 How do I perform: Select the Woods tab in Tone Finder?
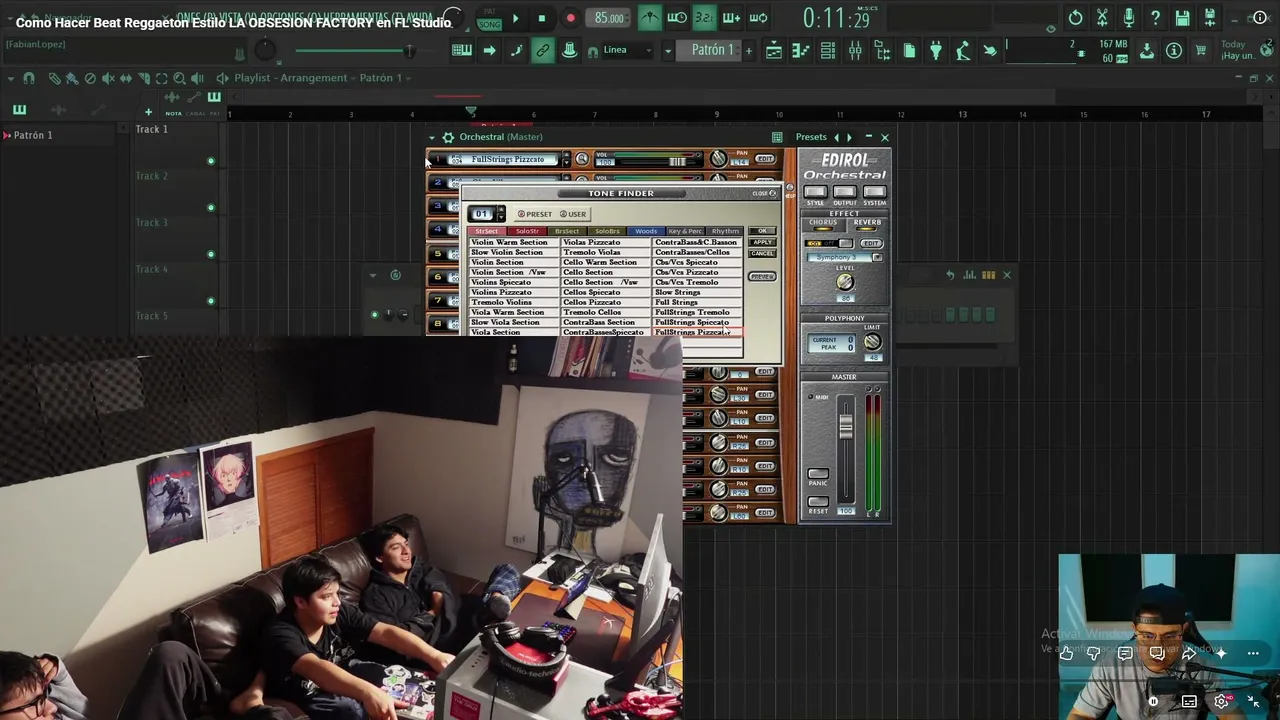pos(646,231)
